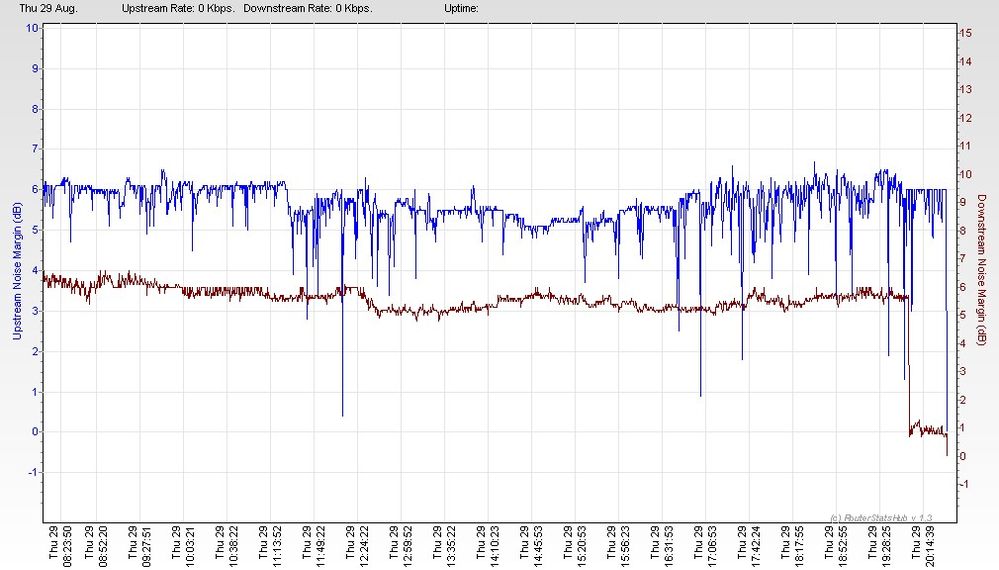
Task: Click the 'Thu 29 12:59:52' time label
Action: point(401,546)
